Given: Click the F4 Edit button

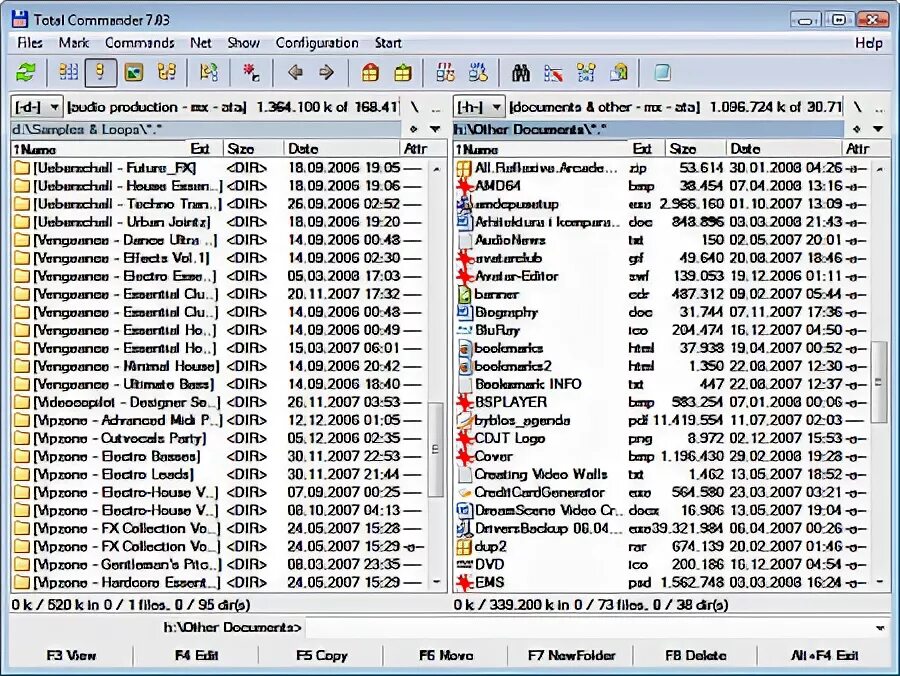Looking at the screenshot, I should [196, 655].
